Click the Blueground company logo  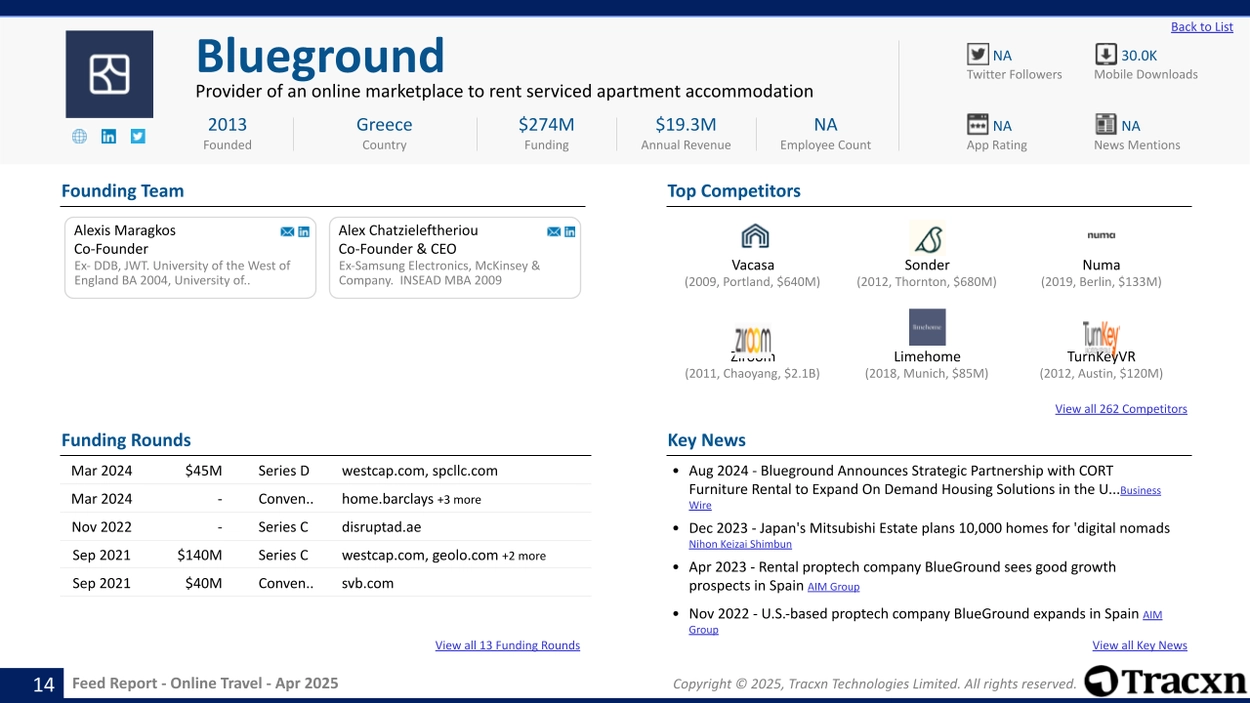coord(110,74)
